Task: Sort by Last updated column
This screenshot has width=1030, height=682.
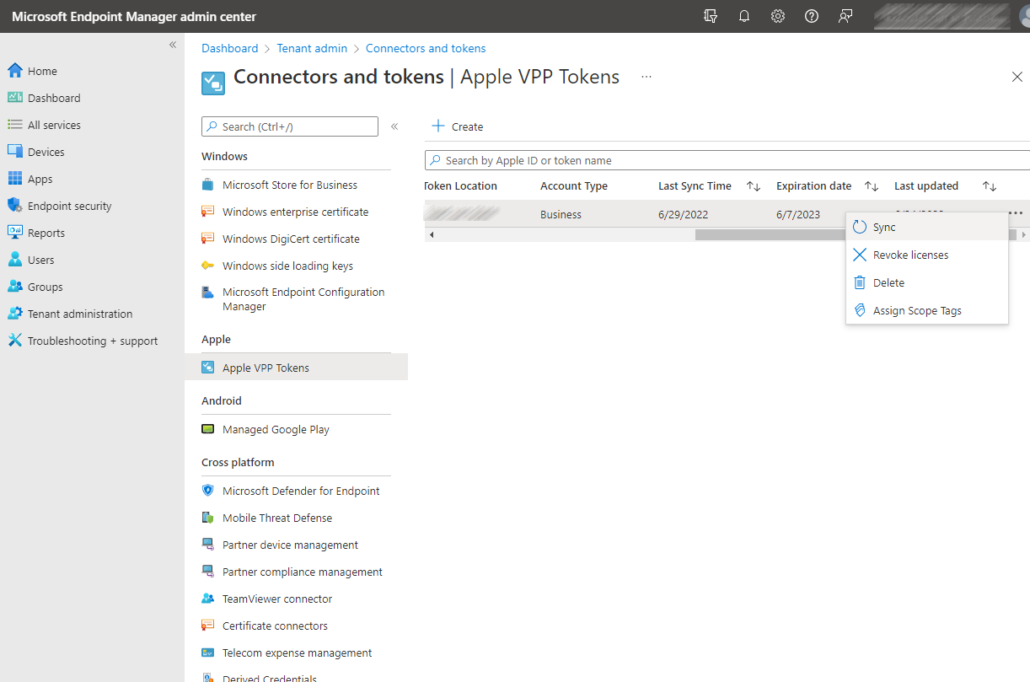Action: tap(989, 186)
